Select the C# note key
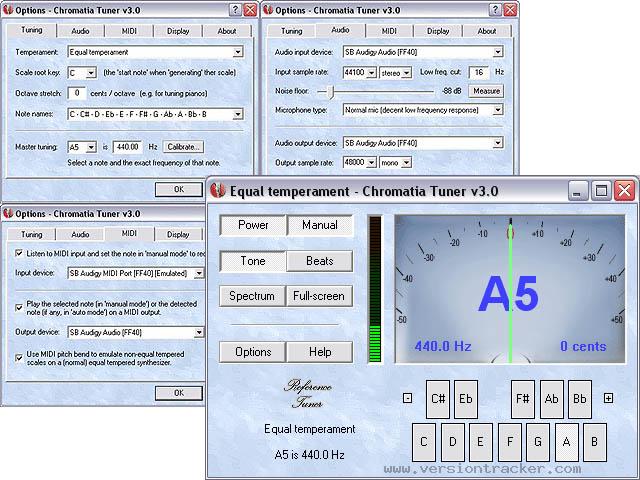 point(438,399)
